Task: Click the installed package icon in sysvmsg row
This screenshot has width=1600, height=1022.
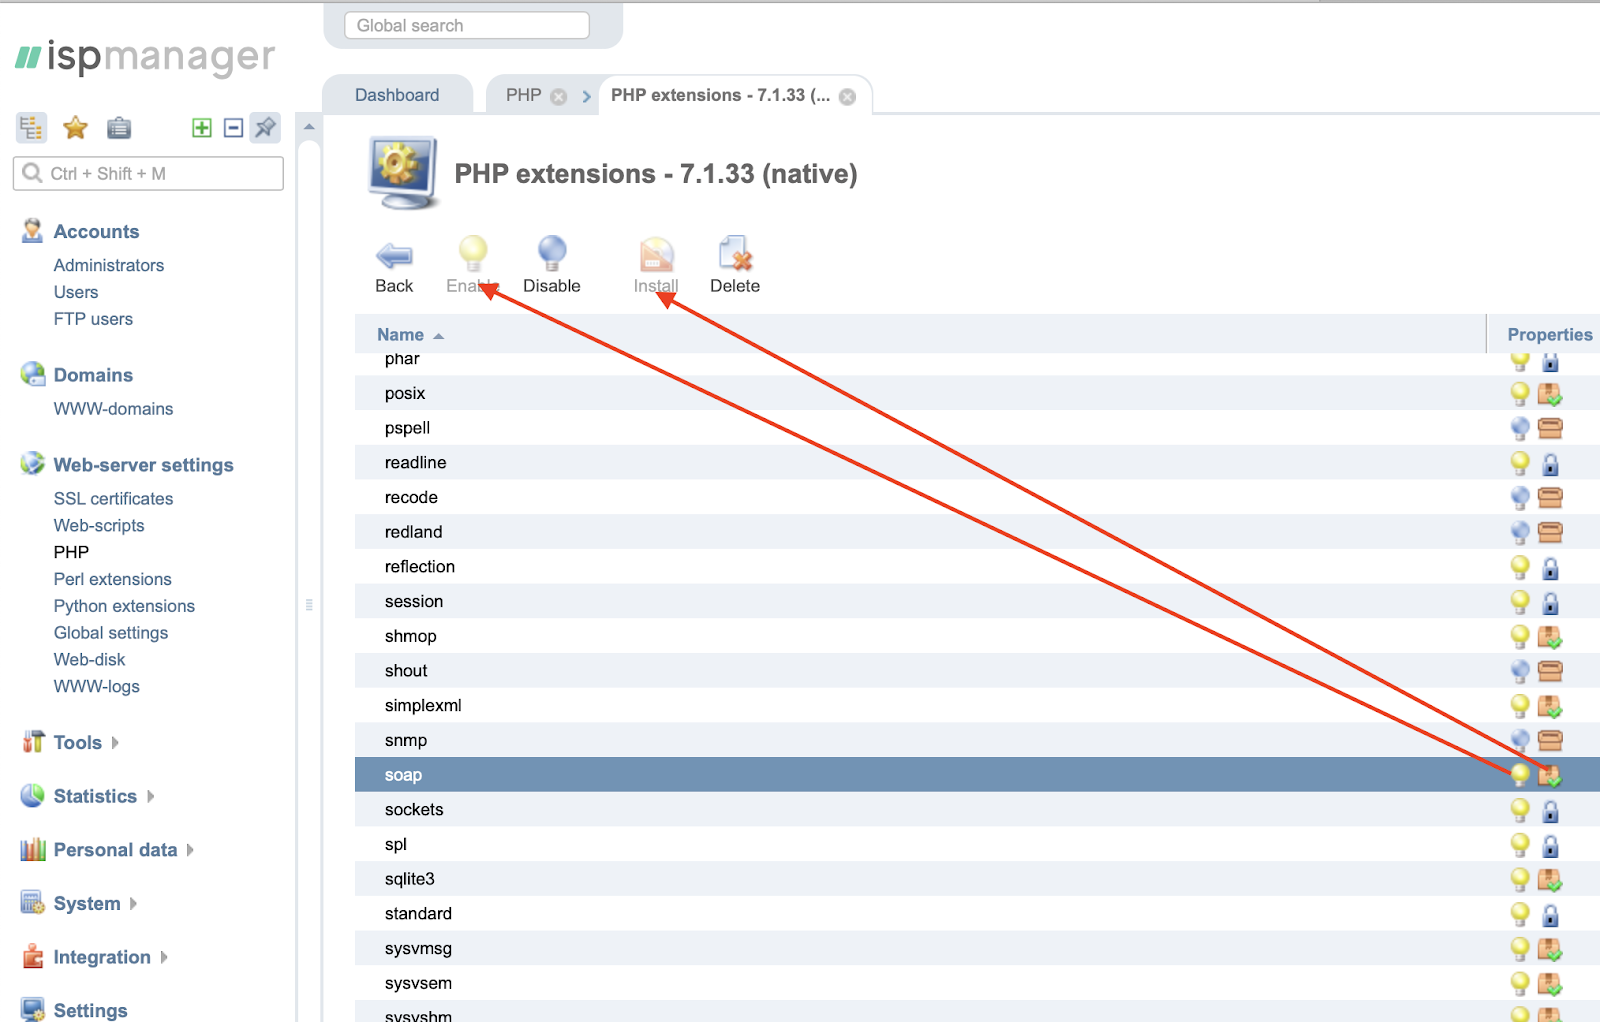Action: [1550, 949]
